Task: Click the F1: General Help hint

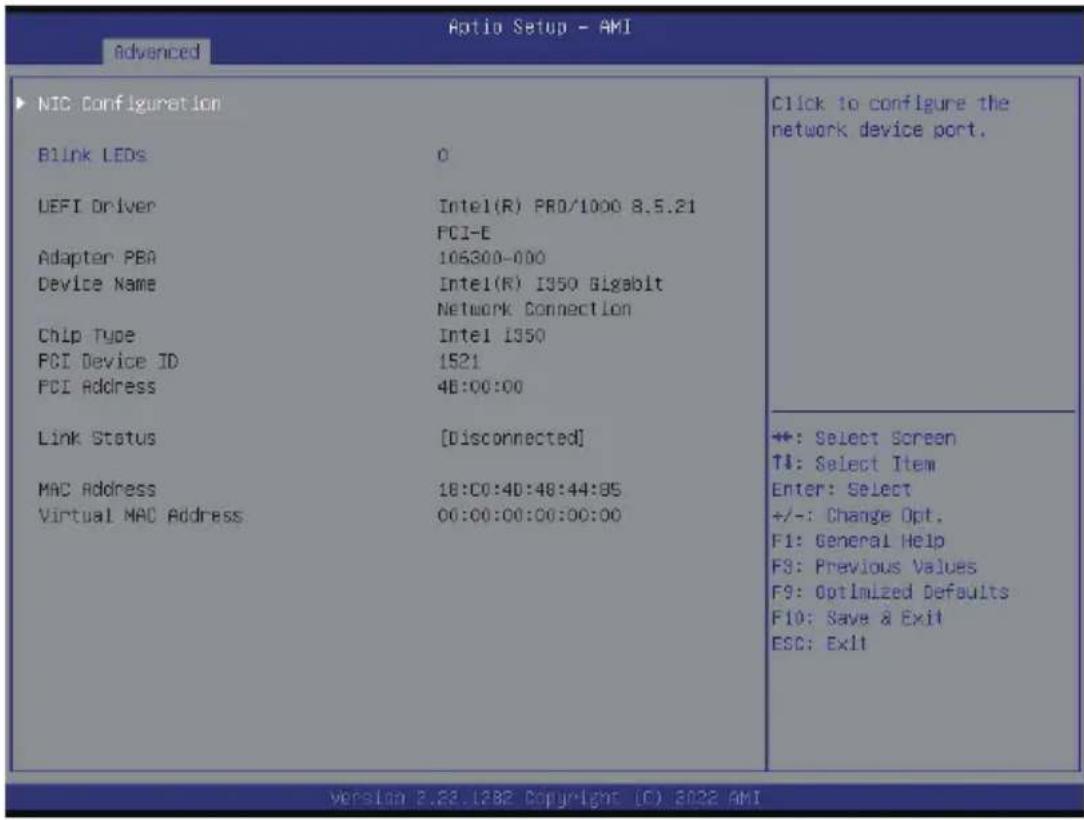Action: tap(858, 541)
